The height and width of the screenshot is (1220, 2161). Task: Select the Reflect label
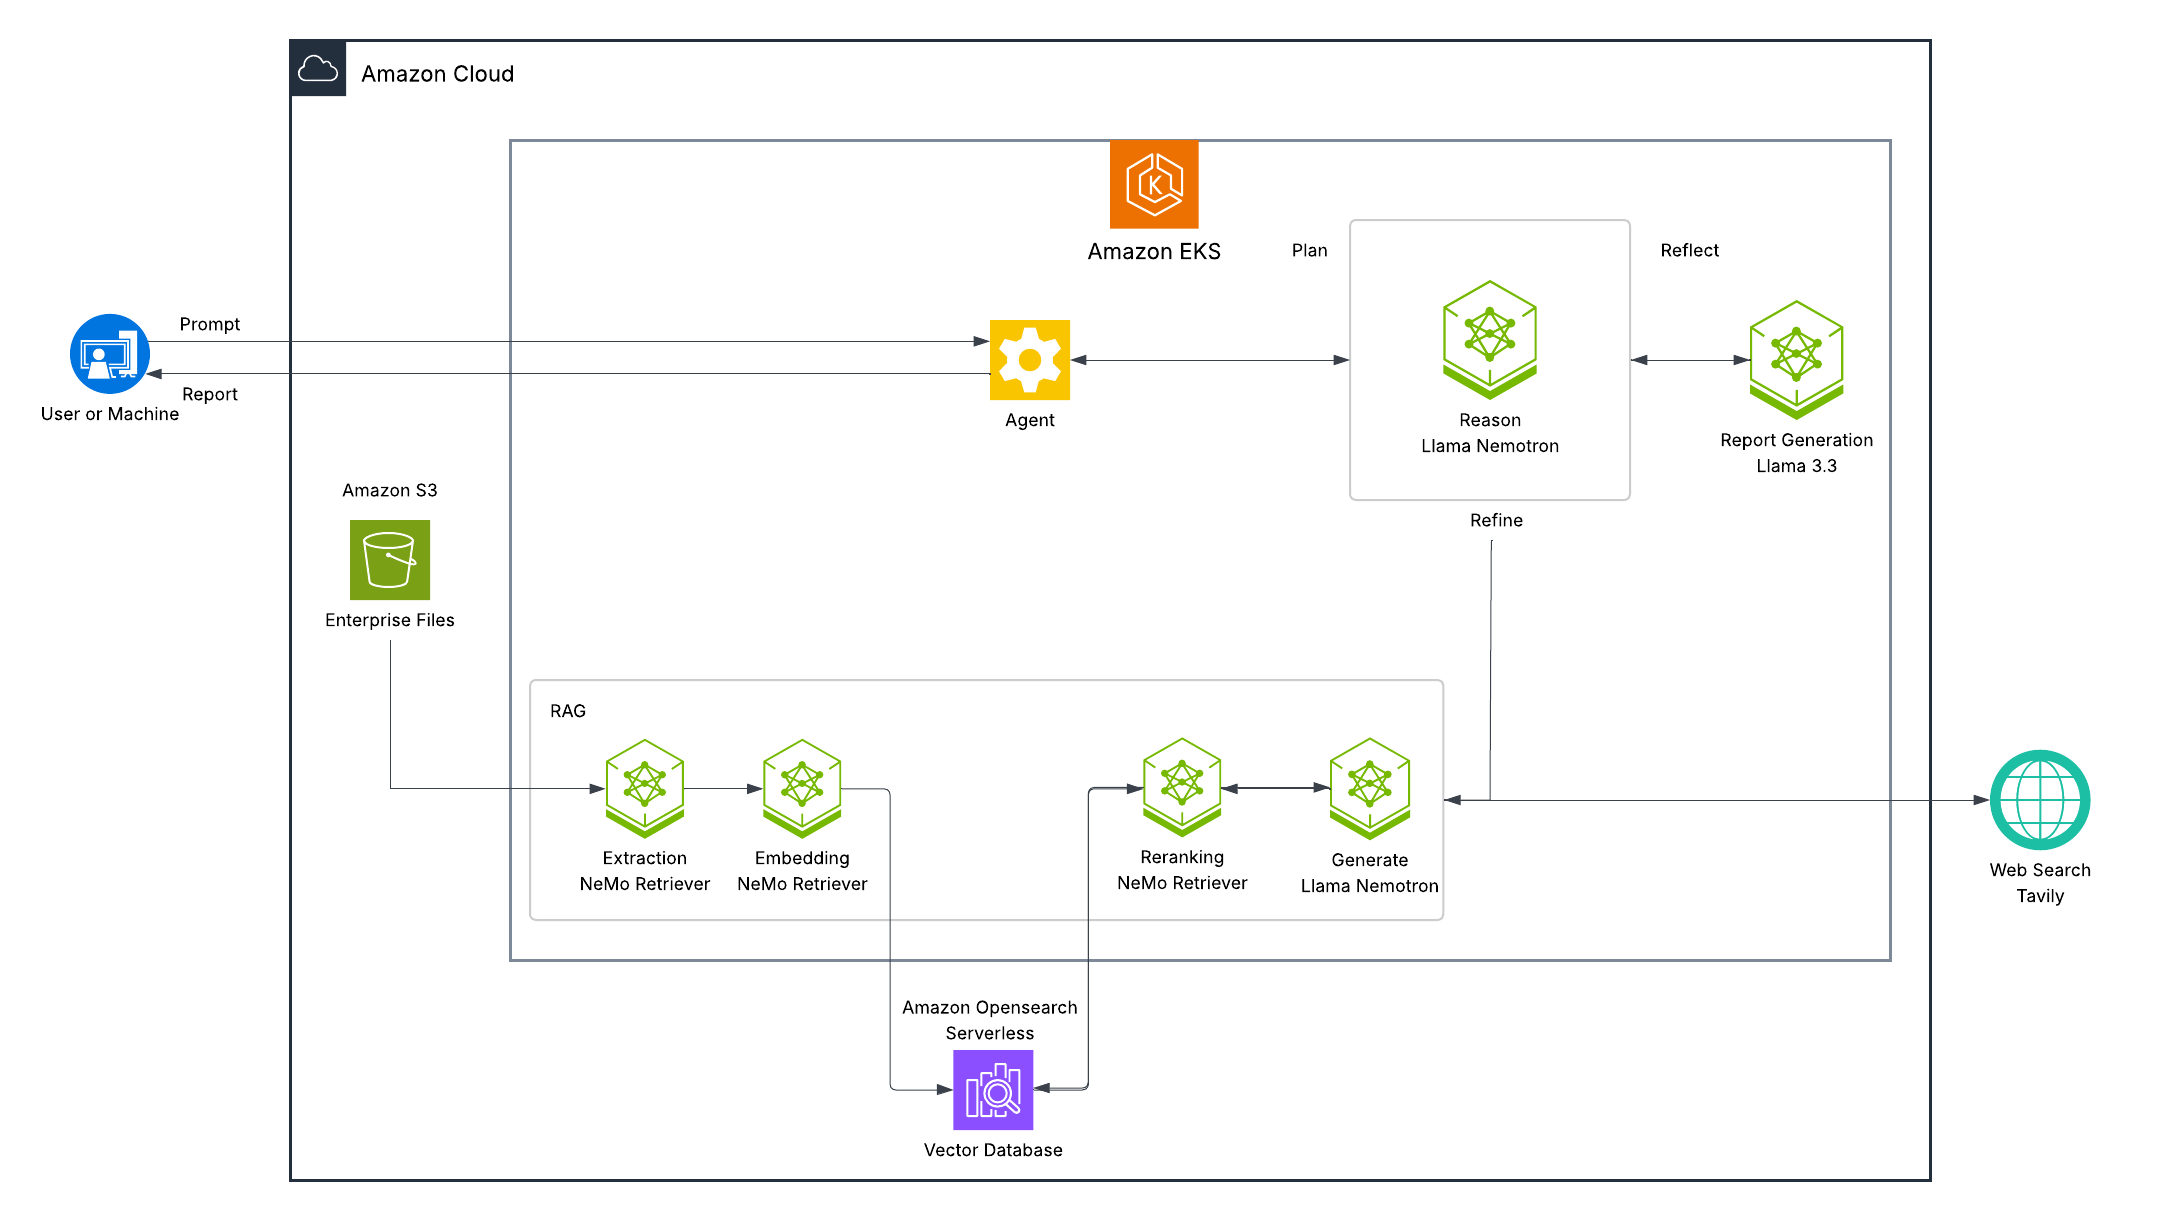[x=1689, y=250]
